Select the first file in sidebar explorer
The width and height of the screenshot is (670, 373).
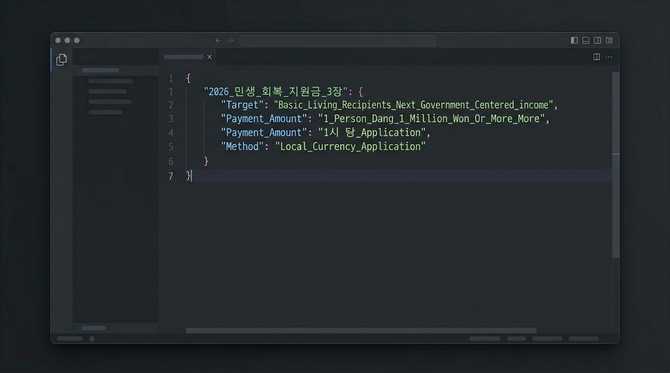coord(111,81)
